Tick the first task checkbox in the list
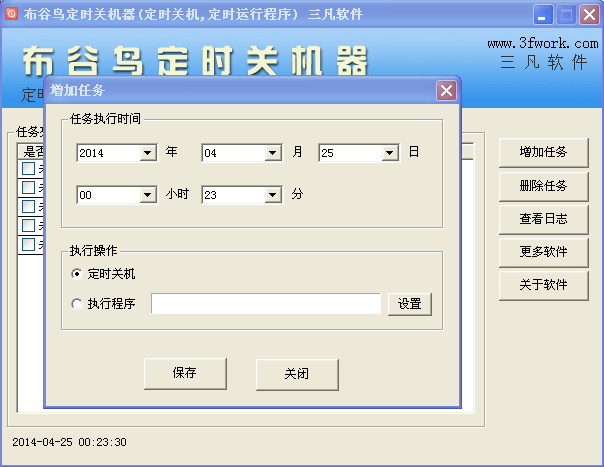Viewport: 604px width, 467px height. (x=28, y=168)
